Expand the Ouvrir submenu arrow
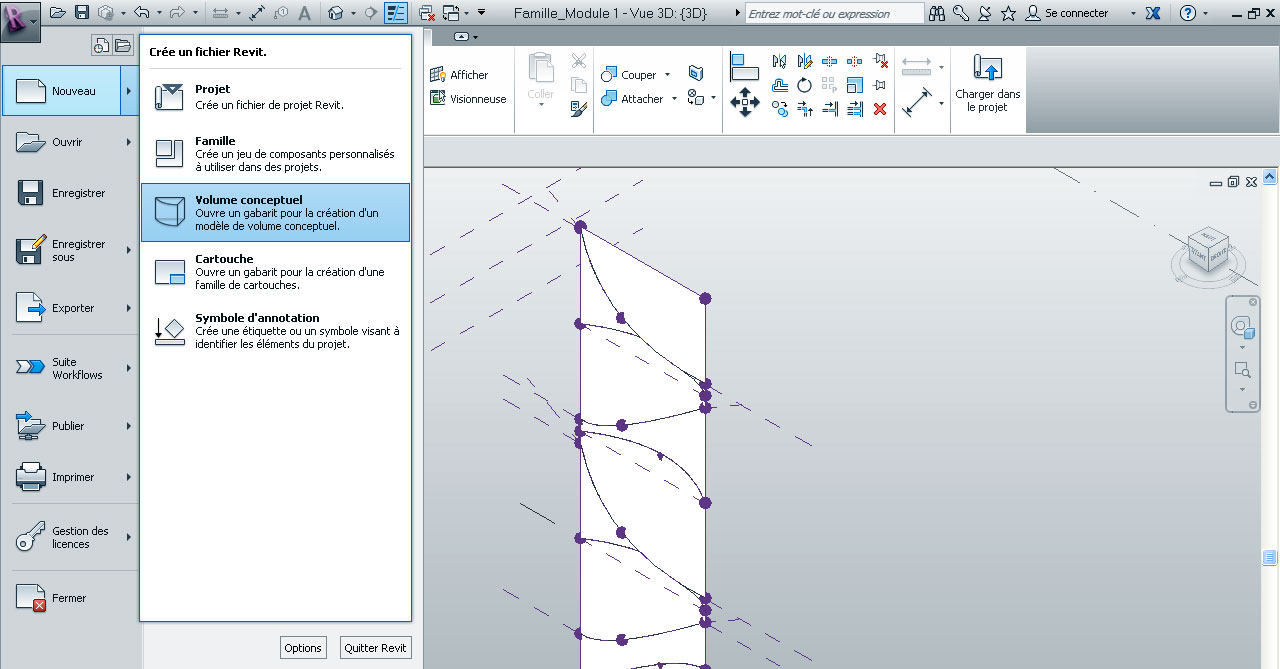Image resolution: width=1280 pixels, height=669 pixels. pos(129,142)
